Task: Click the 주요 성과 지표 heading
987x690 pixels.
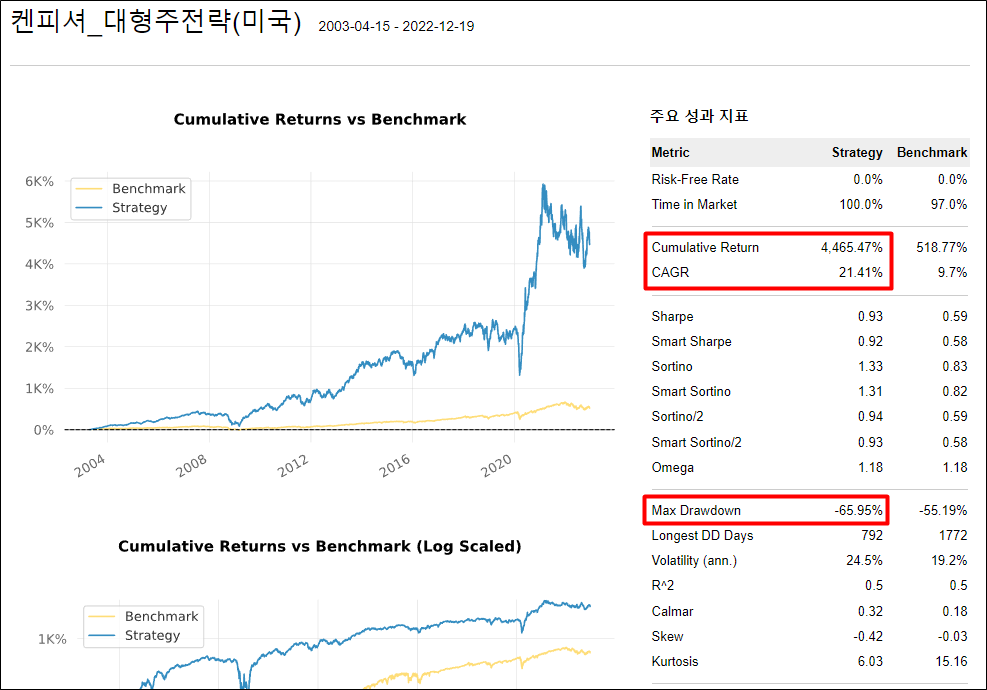Action: tap(699, 116)
